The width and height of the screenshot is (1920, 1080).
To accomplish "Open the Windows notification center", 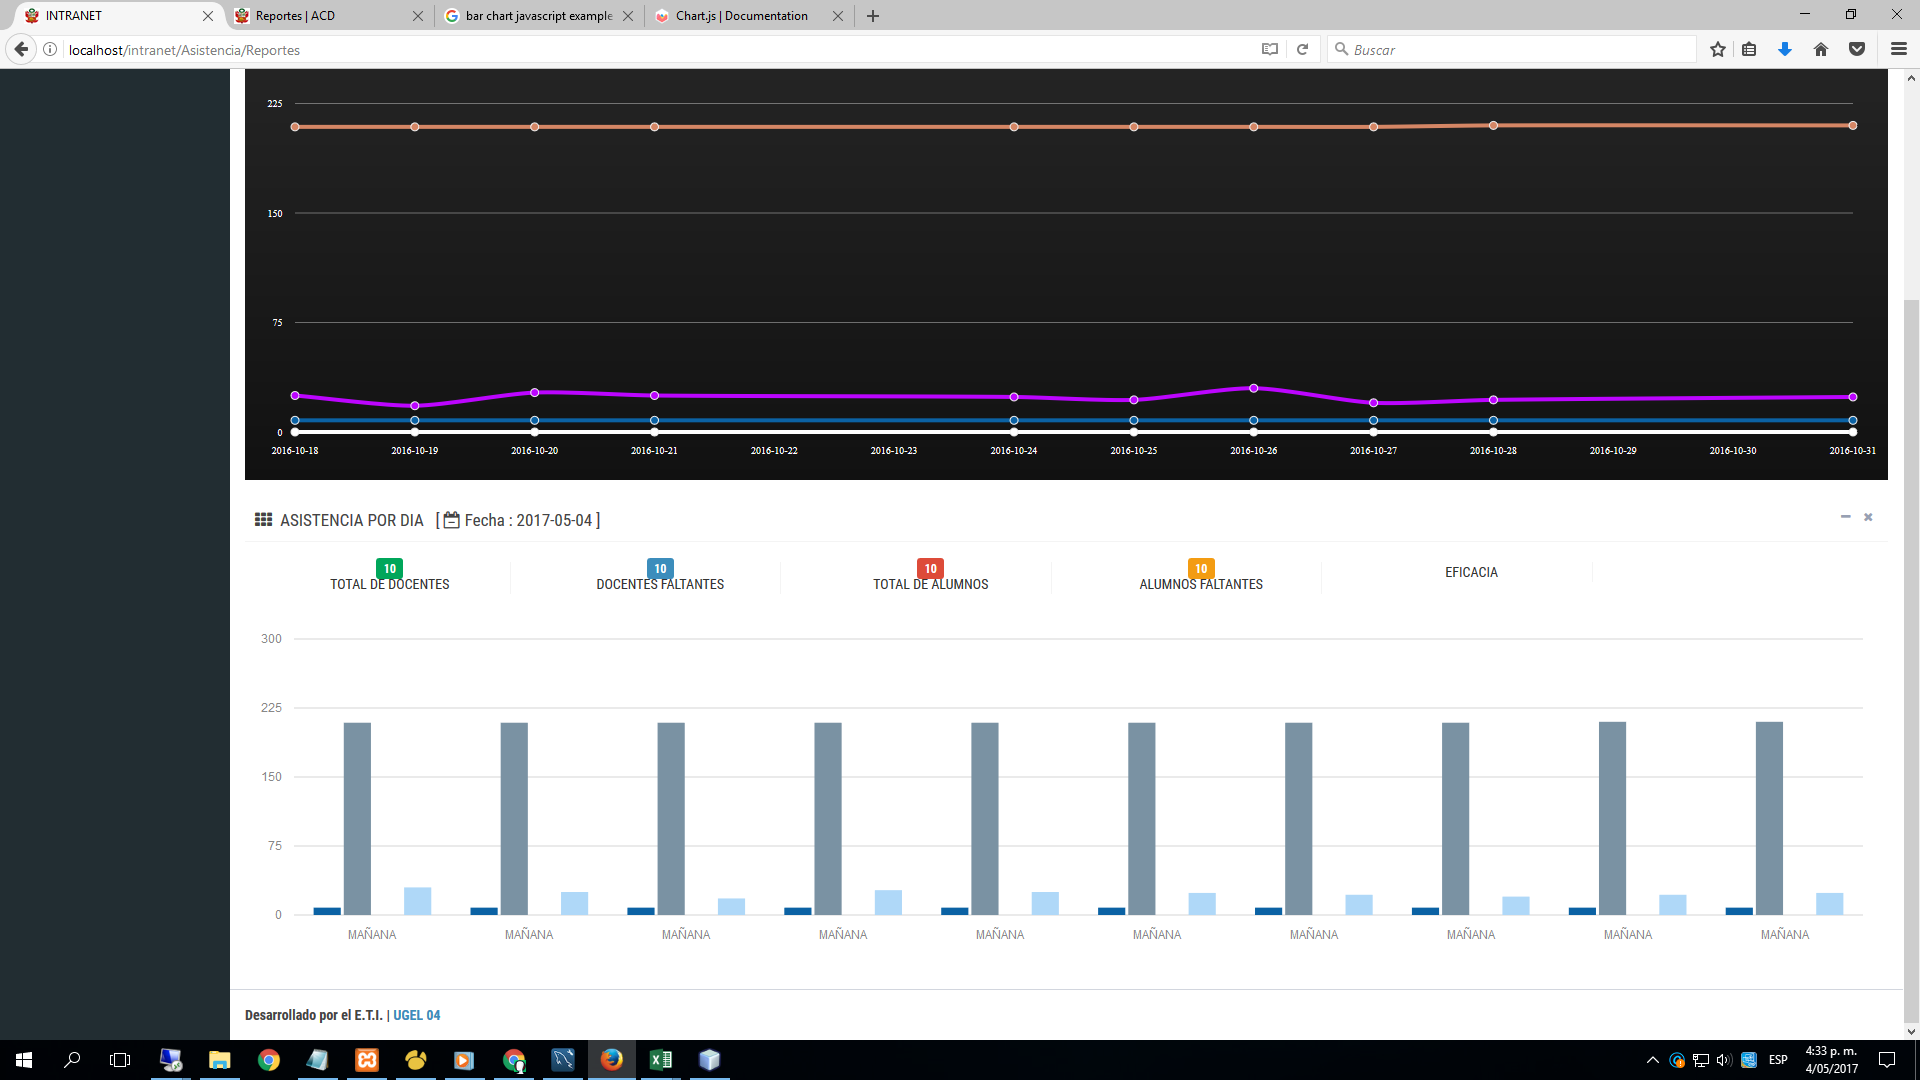I will pyautogui.click(x=1887, y=1060).
